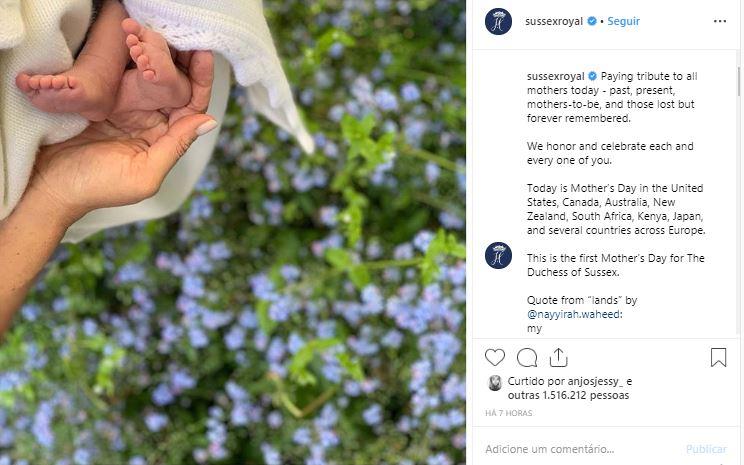Open comments with the speech bubble icon

[x=527, y=357]
